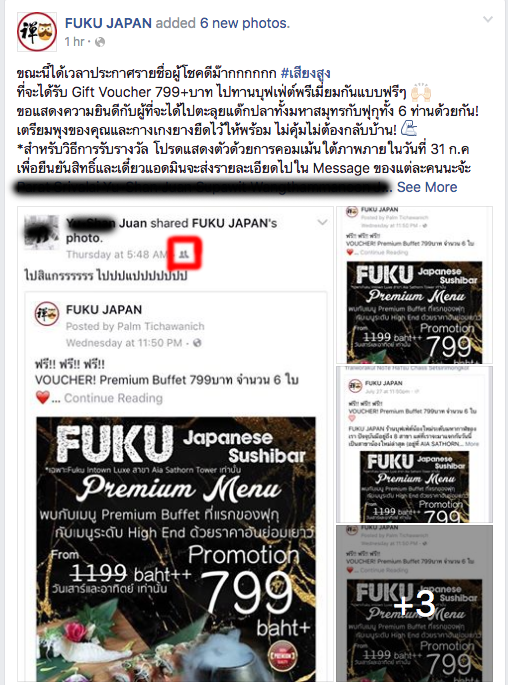The image size is (508, 685).
Task: Expand the shared post's options chevron
Action: 322,222
